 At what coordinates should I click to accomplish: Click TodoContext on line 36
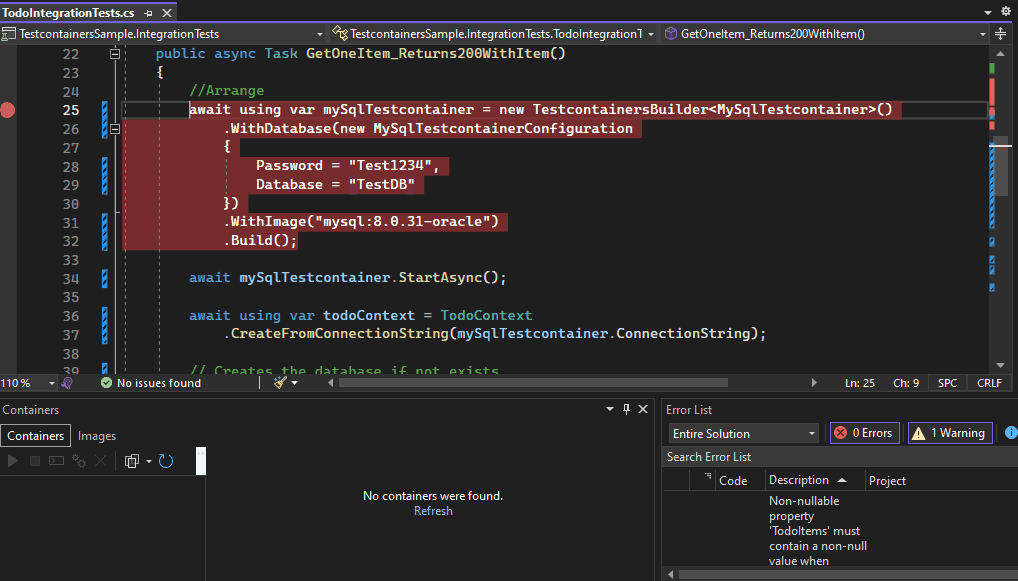click(x=486, y=315)
